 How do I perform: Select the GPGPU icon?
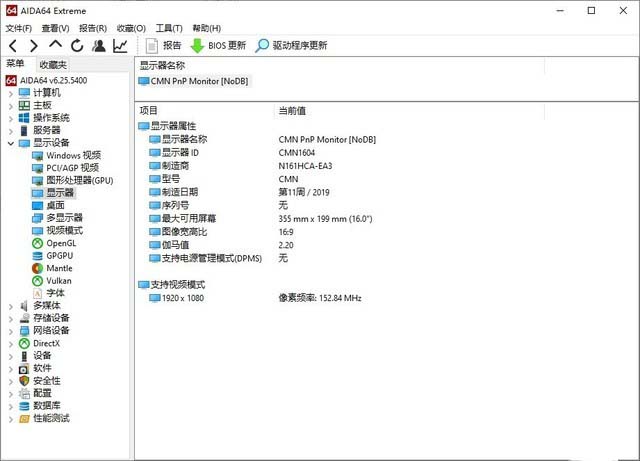(38, 256)
